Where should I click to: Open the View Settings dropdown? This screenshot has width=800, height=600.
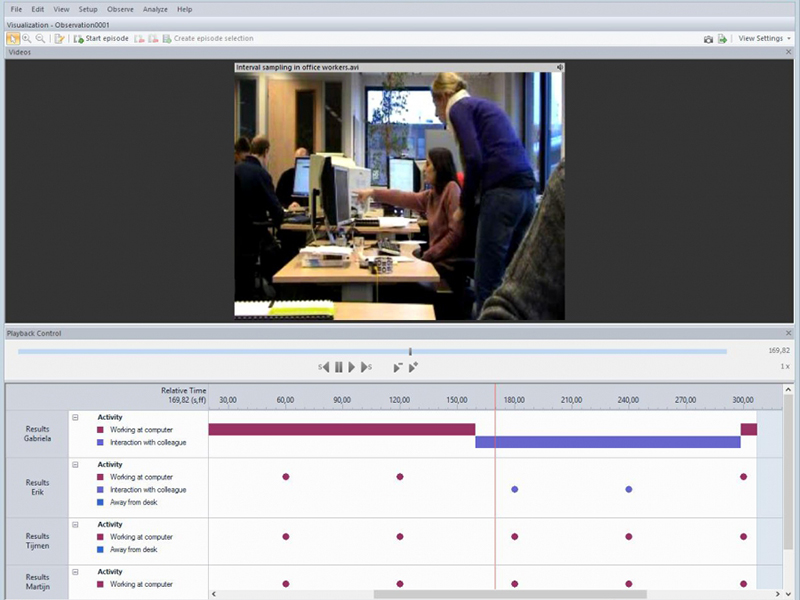(764, 39)
